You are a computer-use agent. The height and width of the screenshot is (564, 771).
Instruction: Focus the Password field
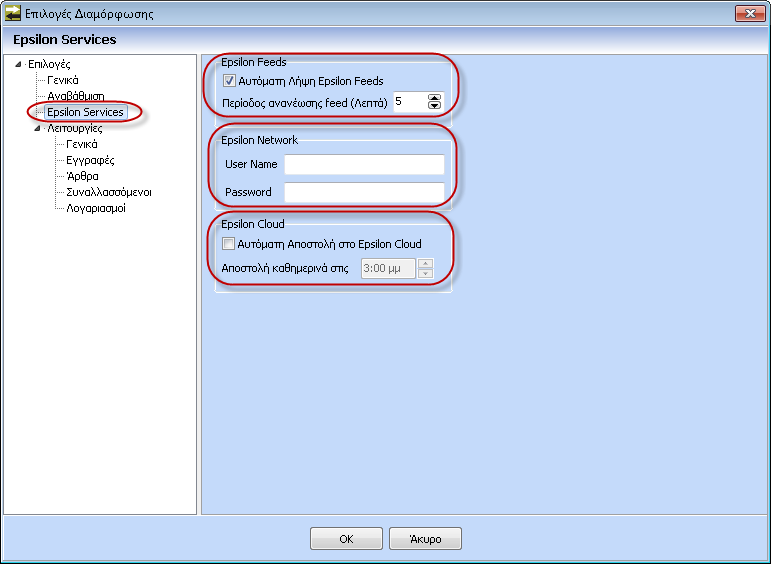[364, 192]
